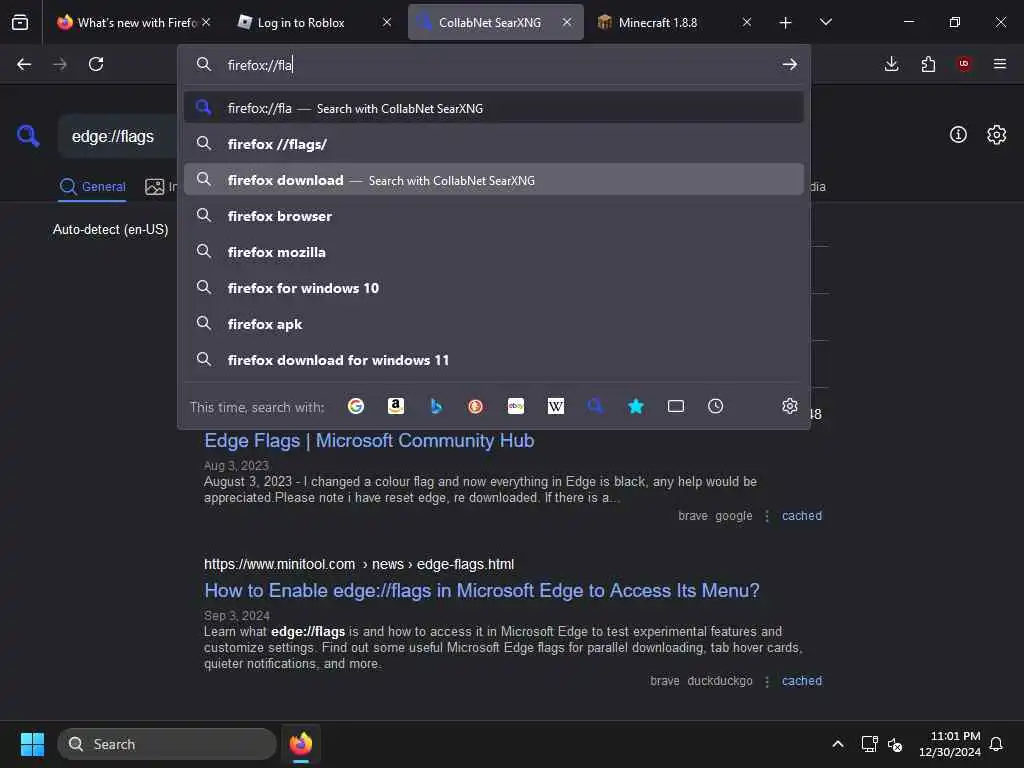Click the SearXNG edge://flags search box
The height and width of the screenshot is (768, 1024).
[118, 136]
